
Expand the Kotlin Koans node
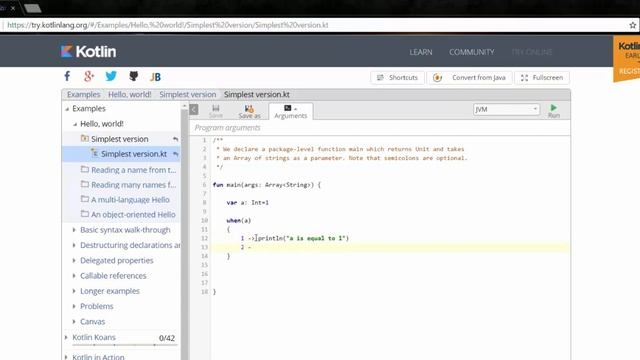click(x=66, y=337)
